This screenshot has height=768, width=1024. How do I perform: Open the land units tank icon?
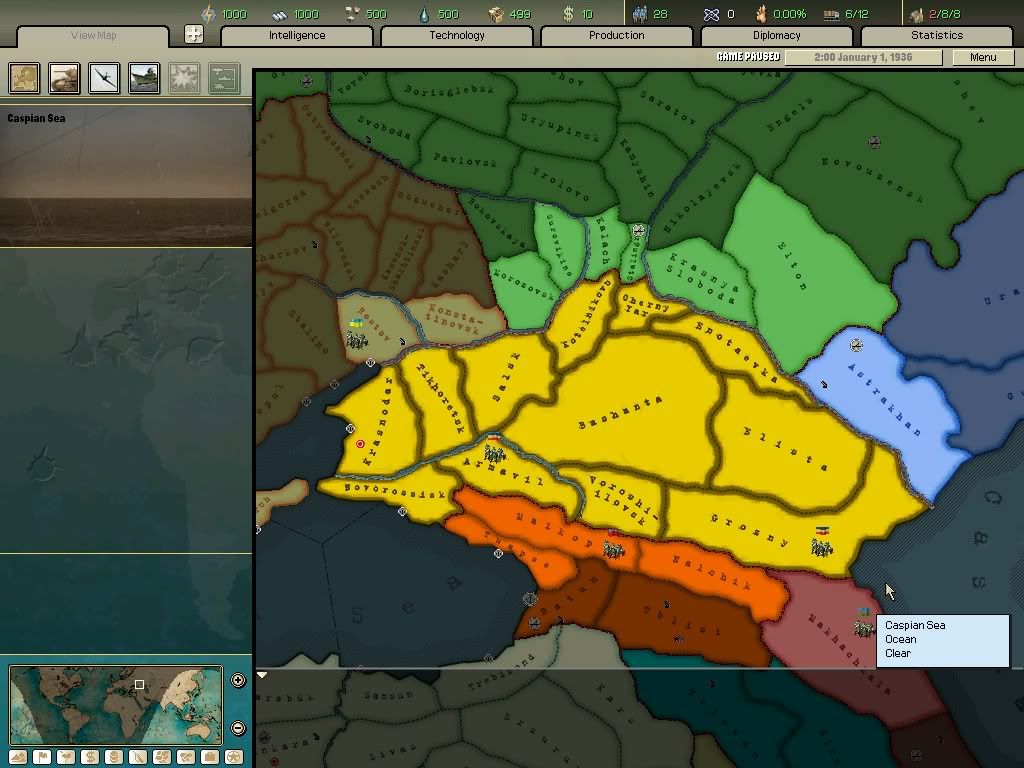(x=64, y=78)
